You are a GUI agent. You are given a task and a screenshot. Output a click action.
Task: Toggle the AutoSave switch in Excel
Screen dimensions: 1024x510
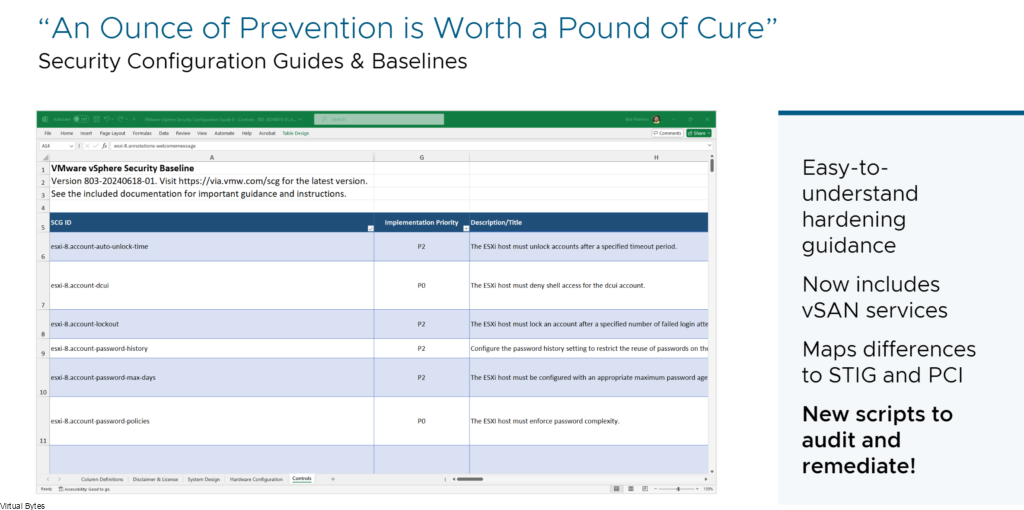point(81,120)
